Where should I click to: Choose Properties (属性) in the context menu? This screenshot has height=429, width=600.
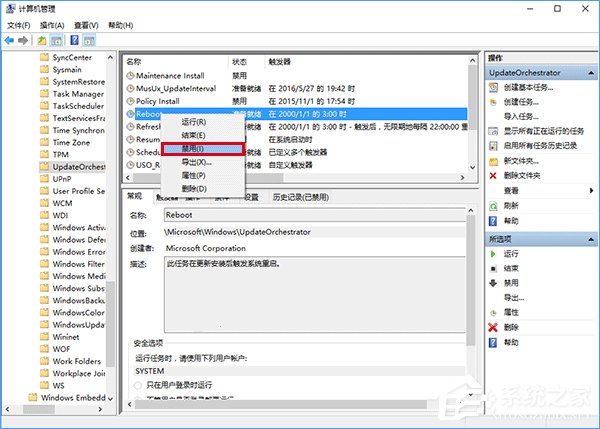(x=194, y=175)
